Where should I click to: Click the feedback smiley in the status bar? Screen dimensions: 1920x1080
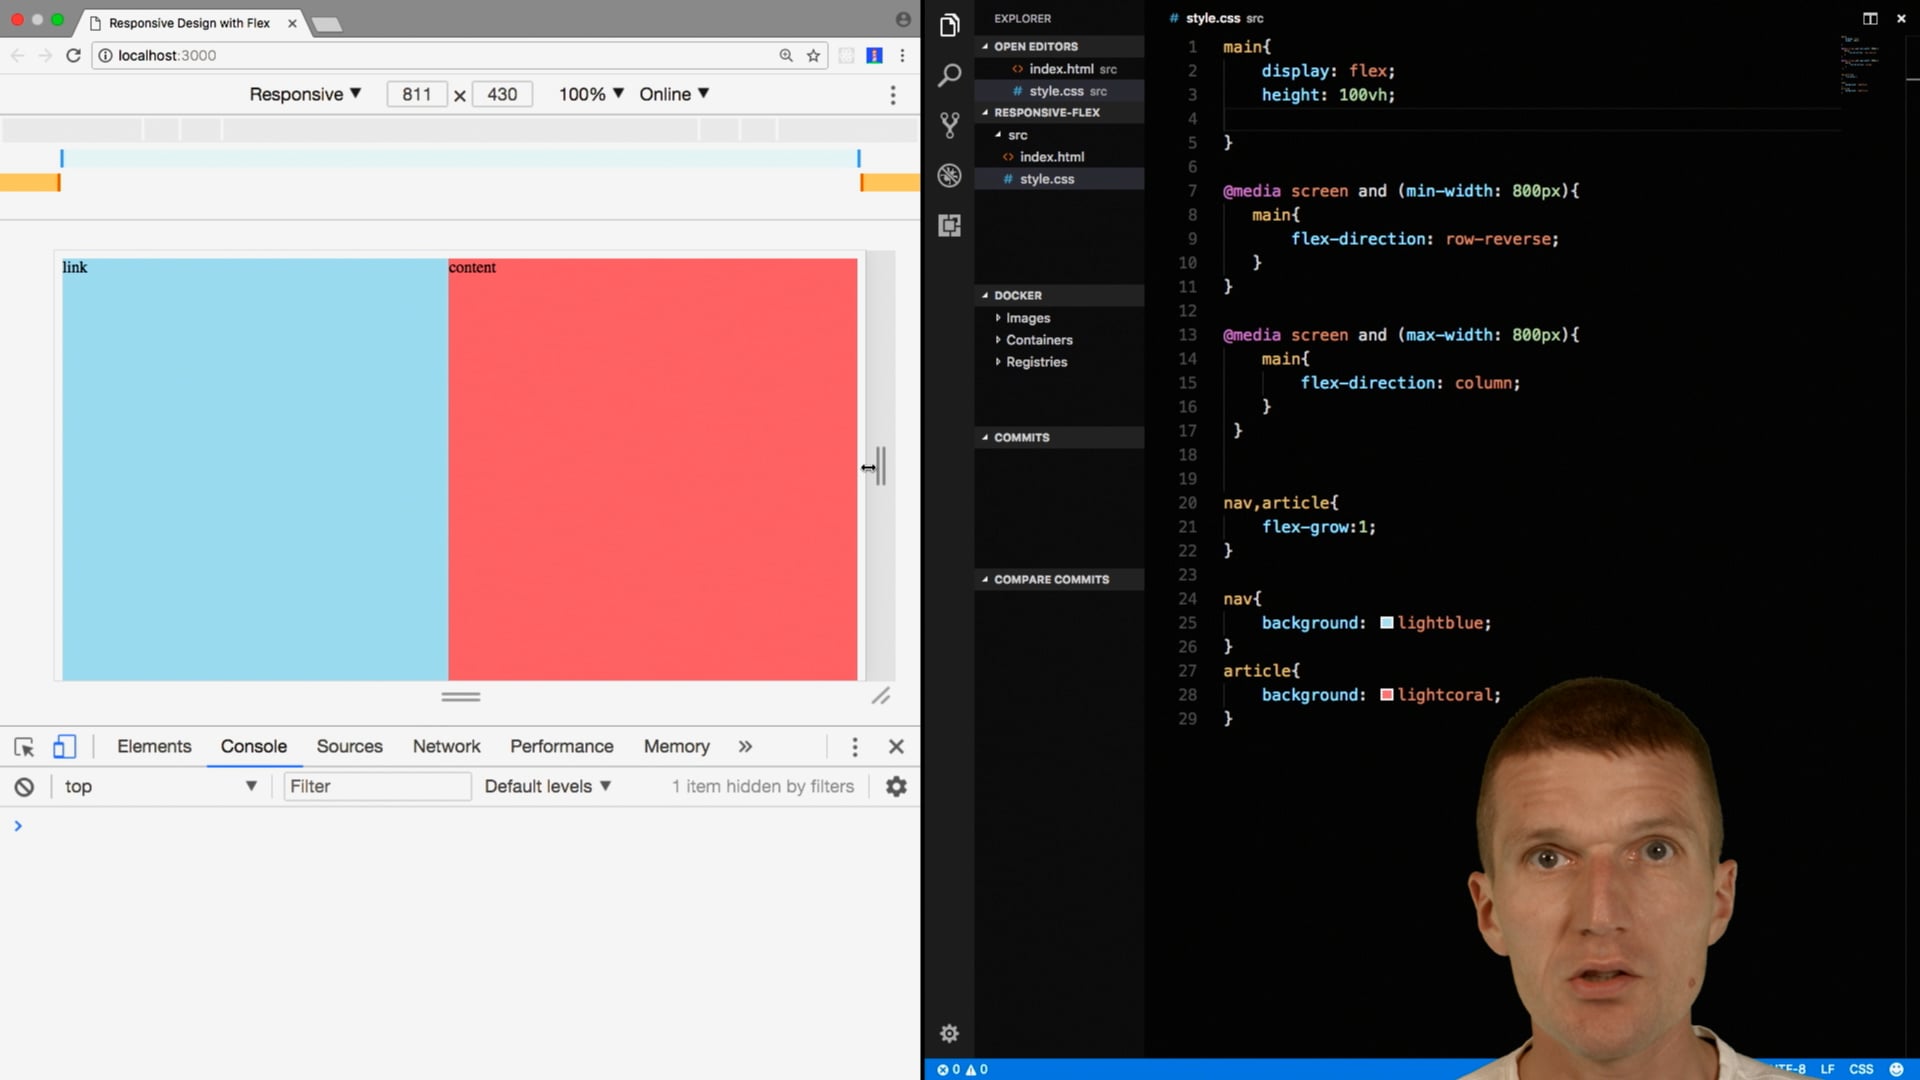pyautogui.click(x=1896, y=1069)
